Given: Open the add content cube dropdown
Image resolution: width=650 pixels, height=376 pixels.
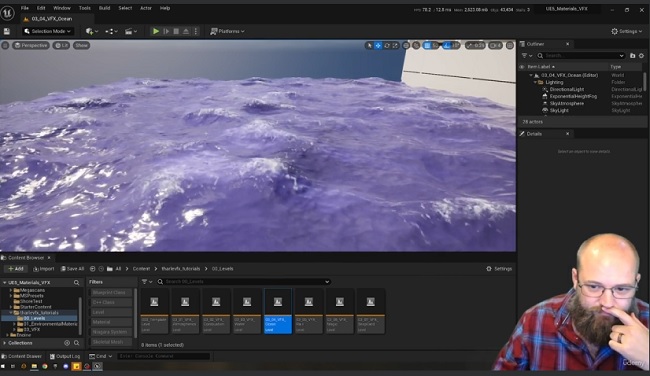Looking at the screenshot, I should pos(92,31).
